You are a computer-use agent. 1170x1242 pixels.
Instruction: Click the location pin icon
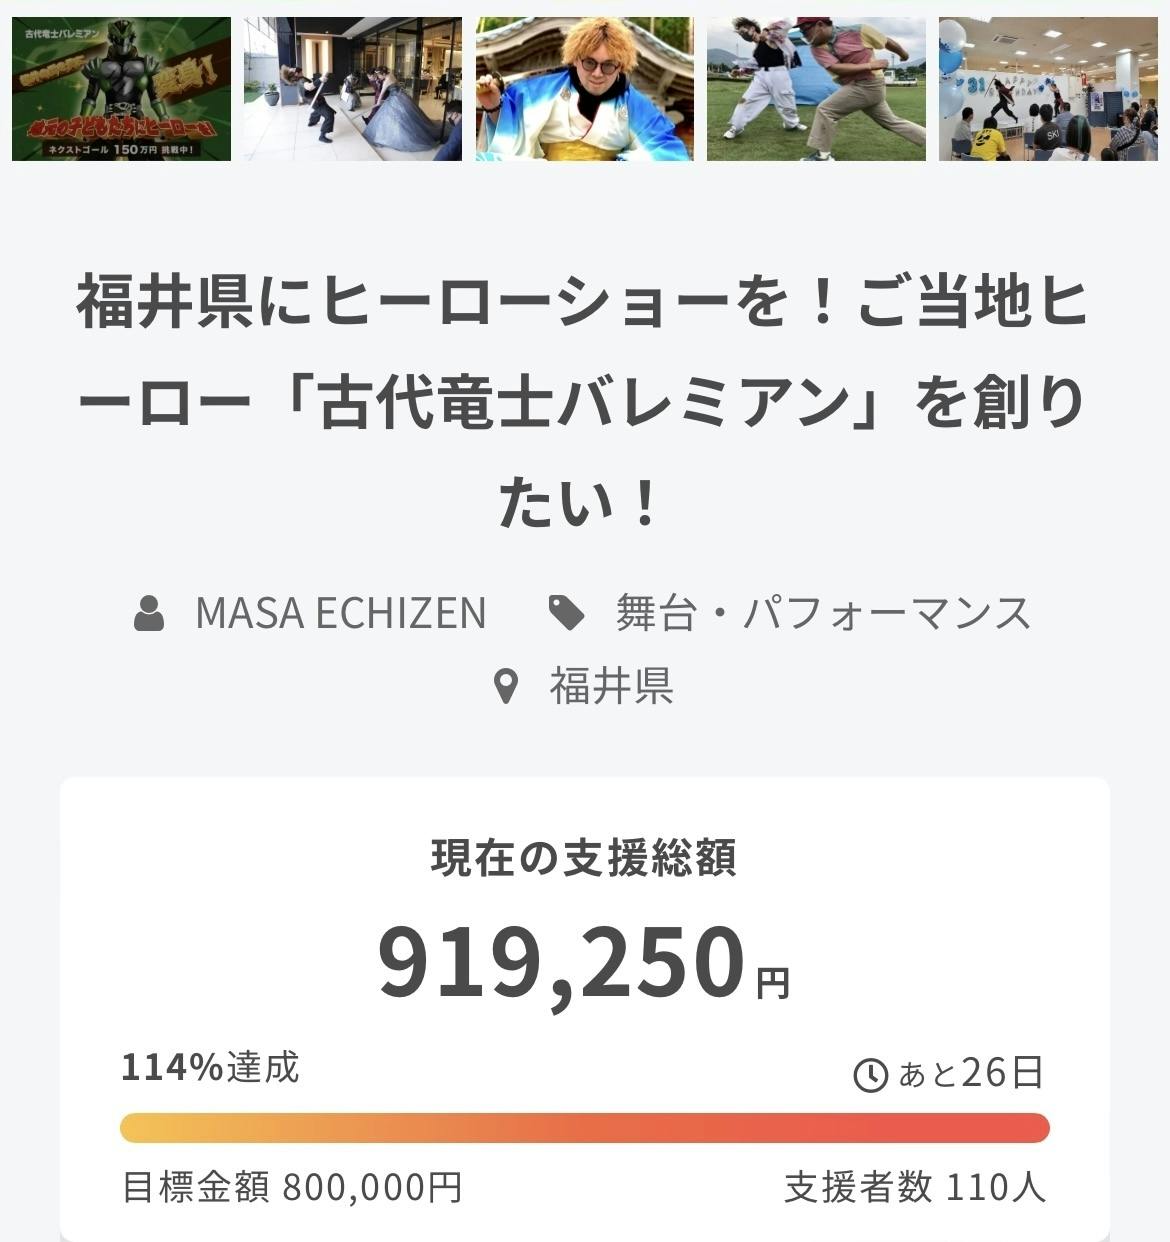507,687
